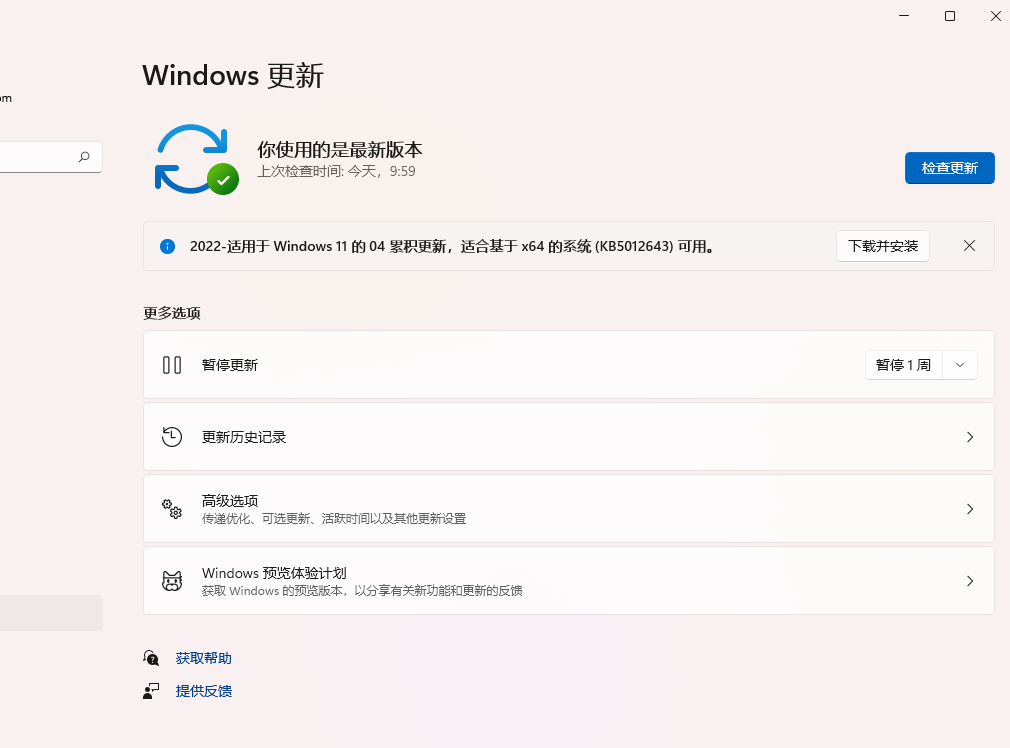Click 下载并安装 for KB5012643
This screenshot has width=1010, height=748.
(x=882, y=245)
